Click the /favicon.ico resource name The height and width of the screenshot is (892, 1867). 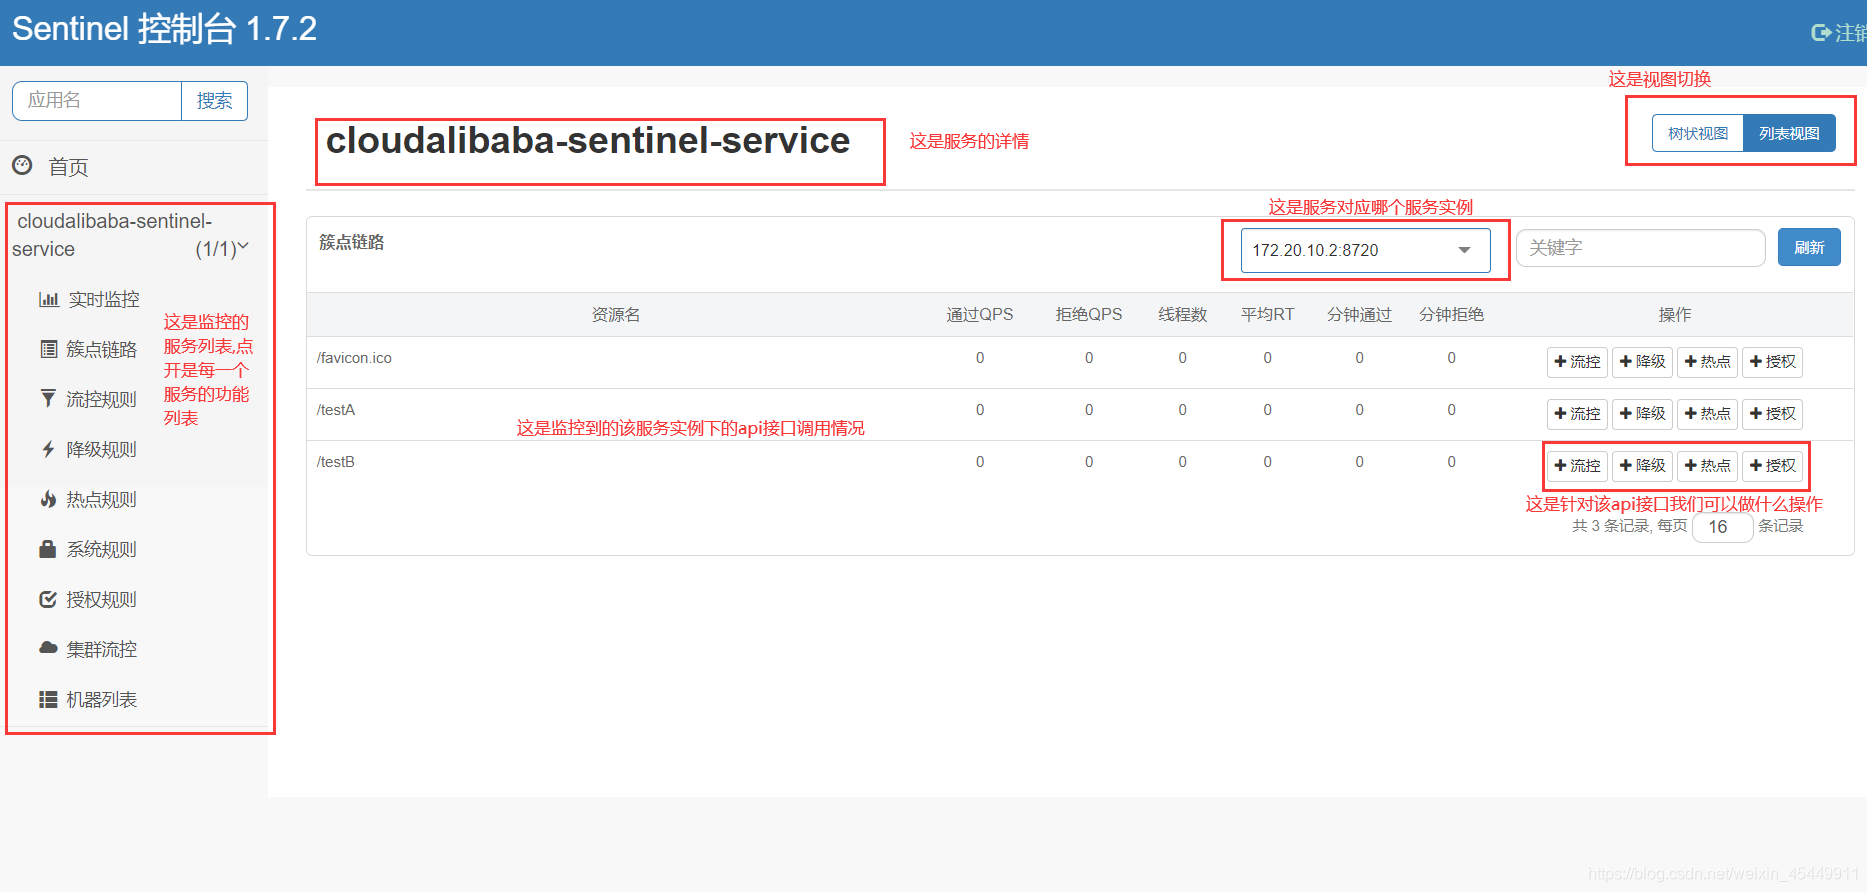pyautogui.click(x=354, y=358)
